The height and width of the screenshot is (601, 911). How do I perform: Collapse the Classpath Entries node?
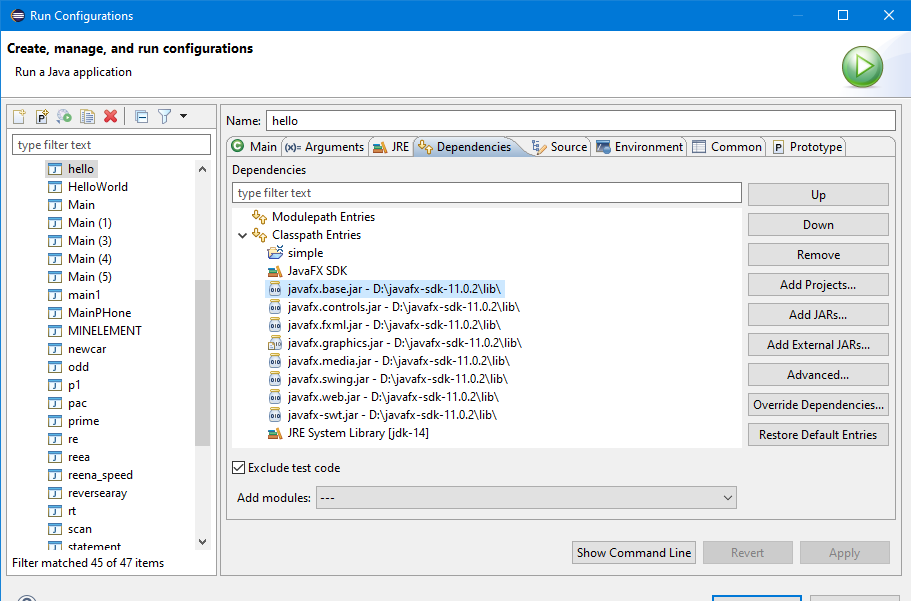click(x=244, y=234)
